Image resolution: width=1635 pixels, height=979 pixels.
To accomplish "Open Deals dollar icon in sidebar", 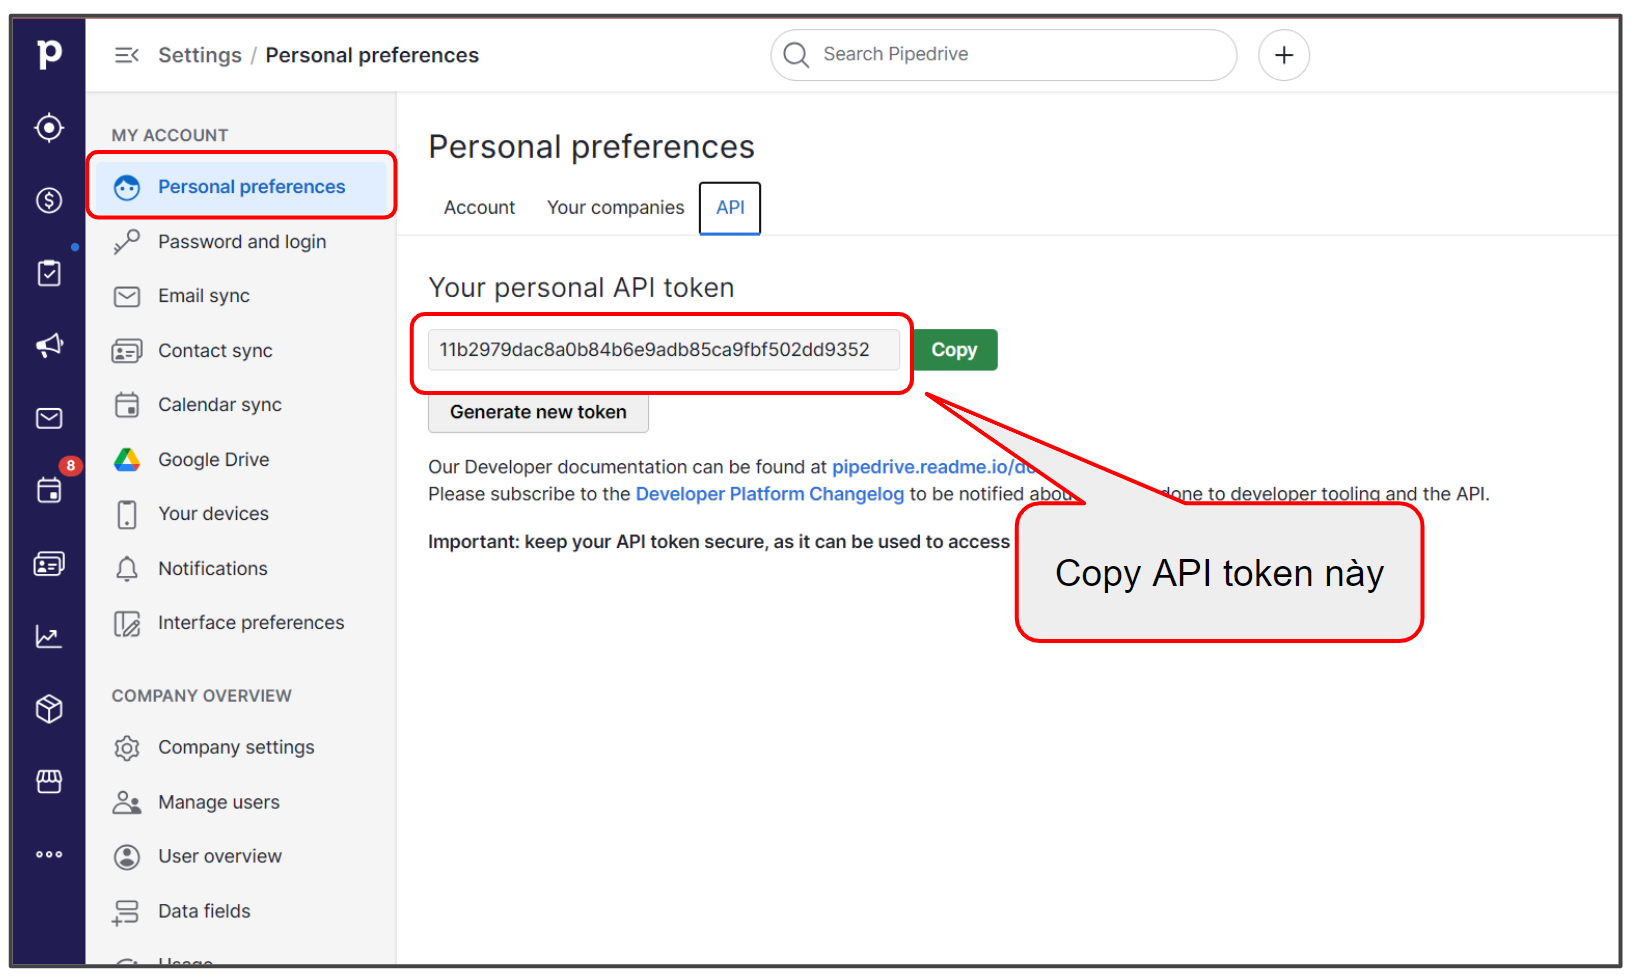I will point(49,200).
